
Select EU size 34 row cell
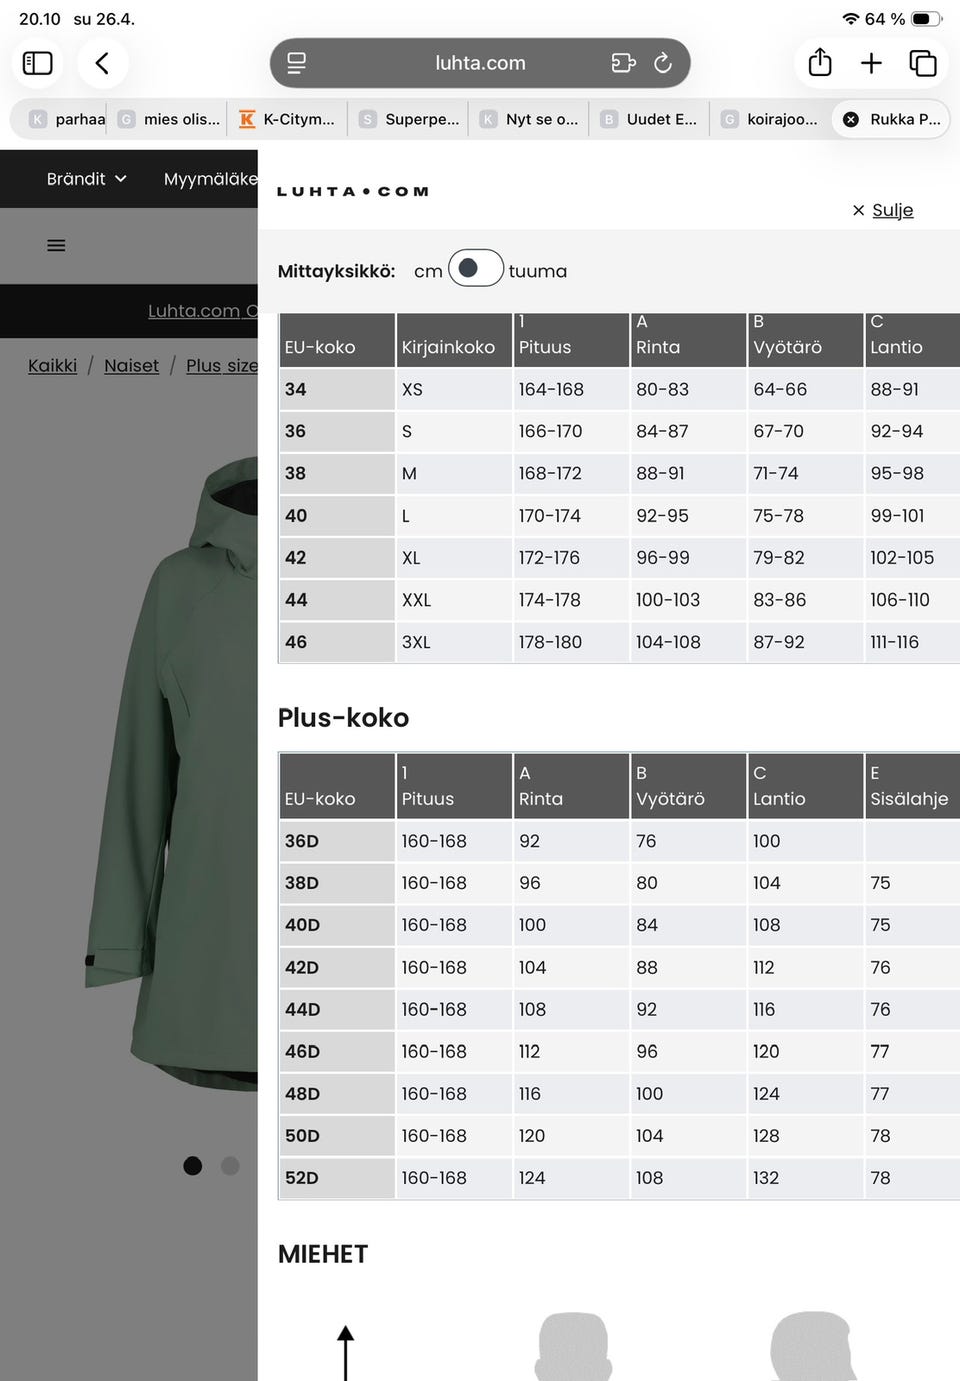coord(337,389)
